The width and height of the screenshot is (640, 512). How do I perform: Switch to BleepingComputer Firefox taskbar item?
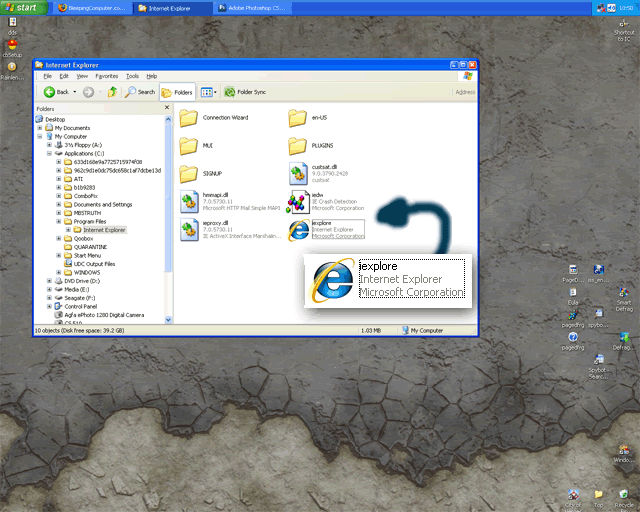point(91,8)
